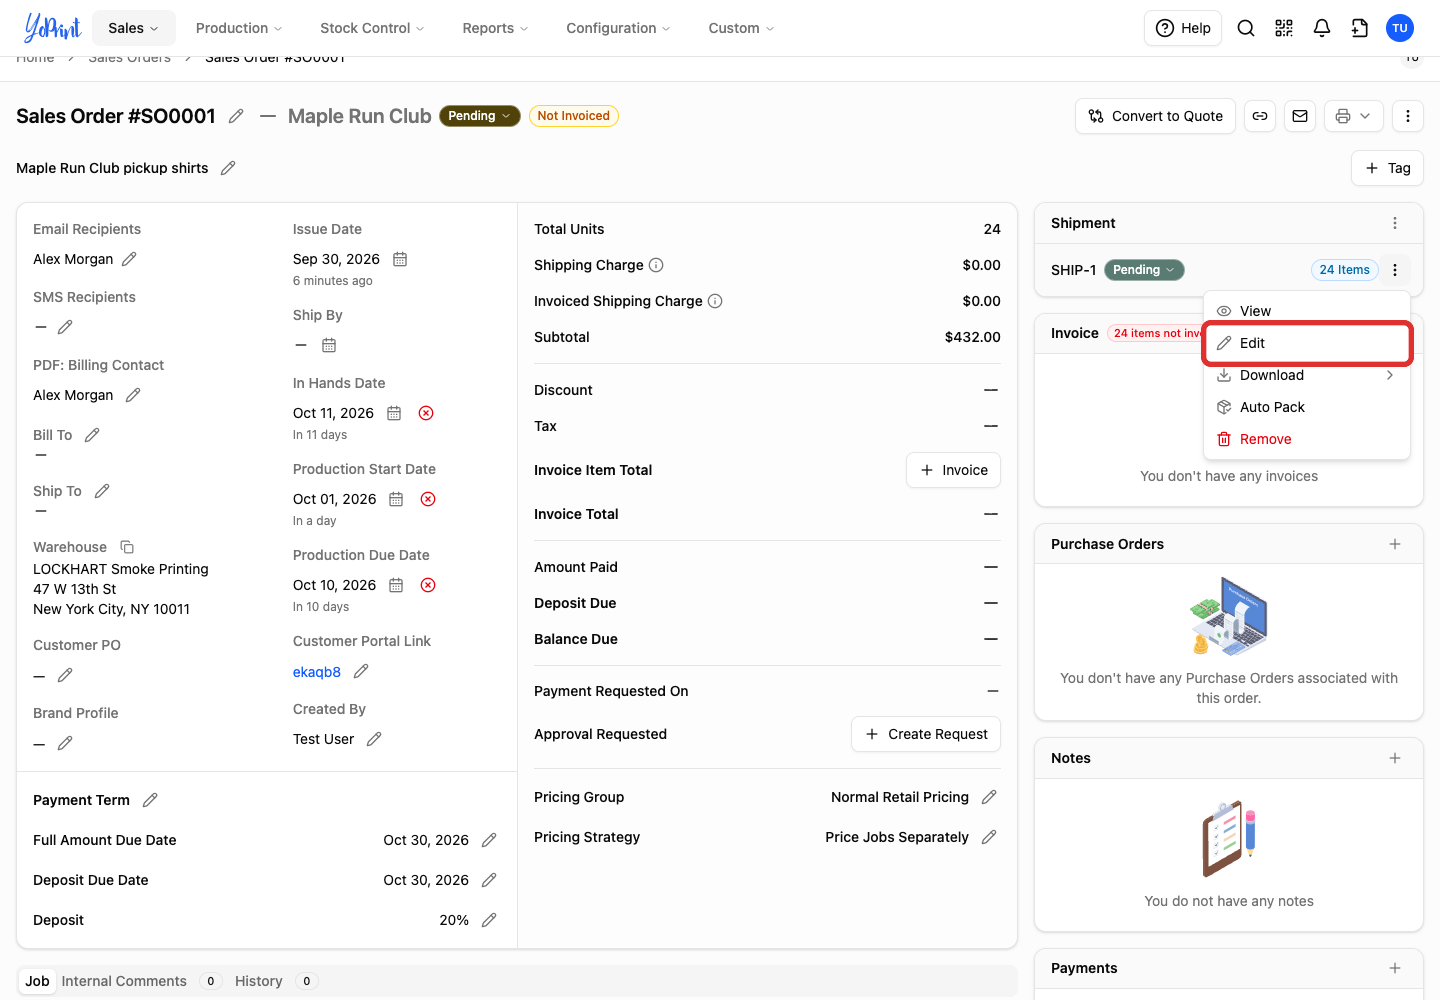The width and height of the screenshot is (1440, 1000).
Task: Edit the Deposit percentage
Action: [x=489, y=920]
